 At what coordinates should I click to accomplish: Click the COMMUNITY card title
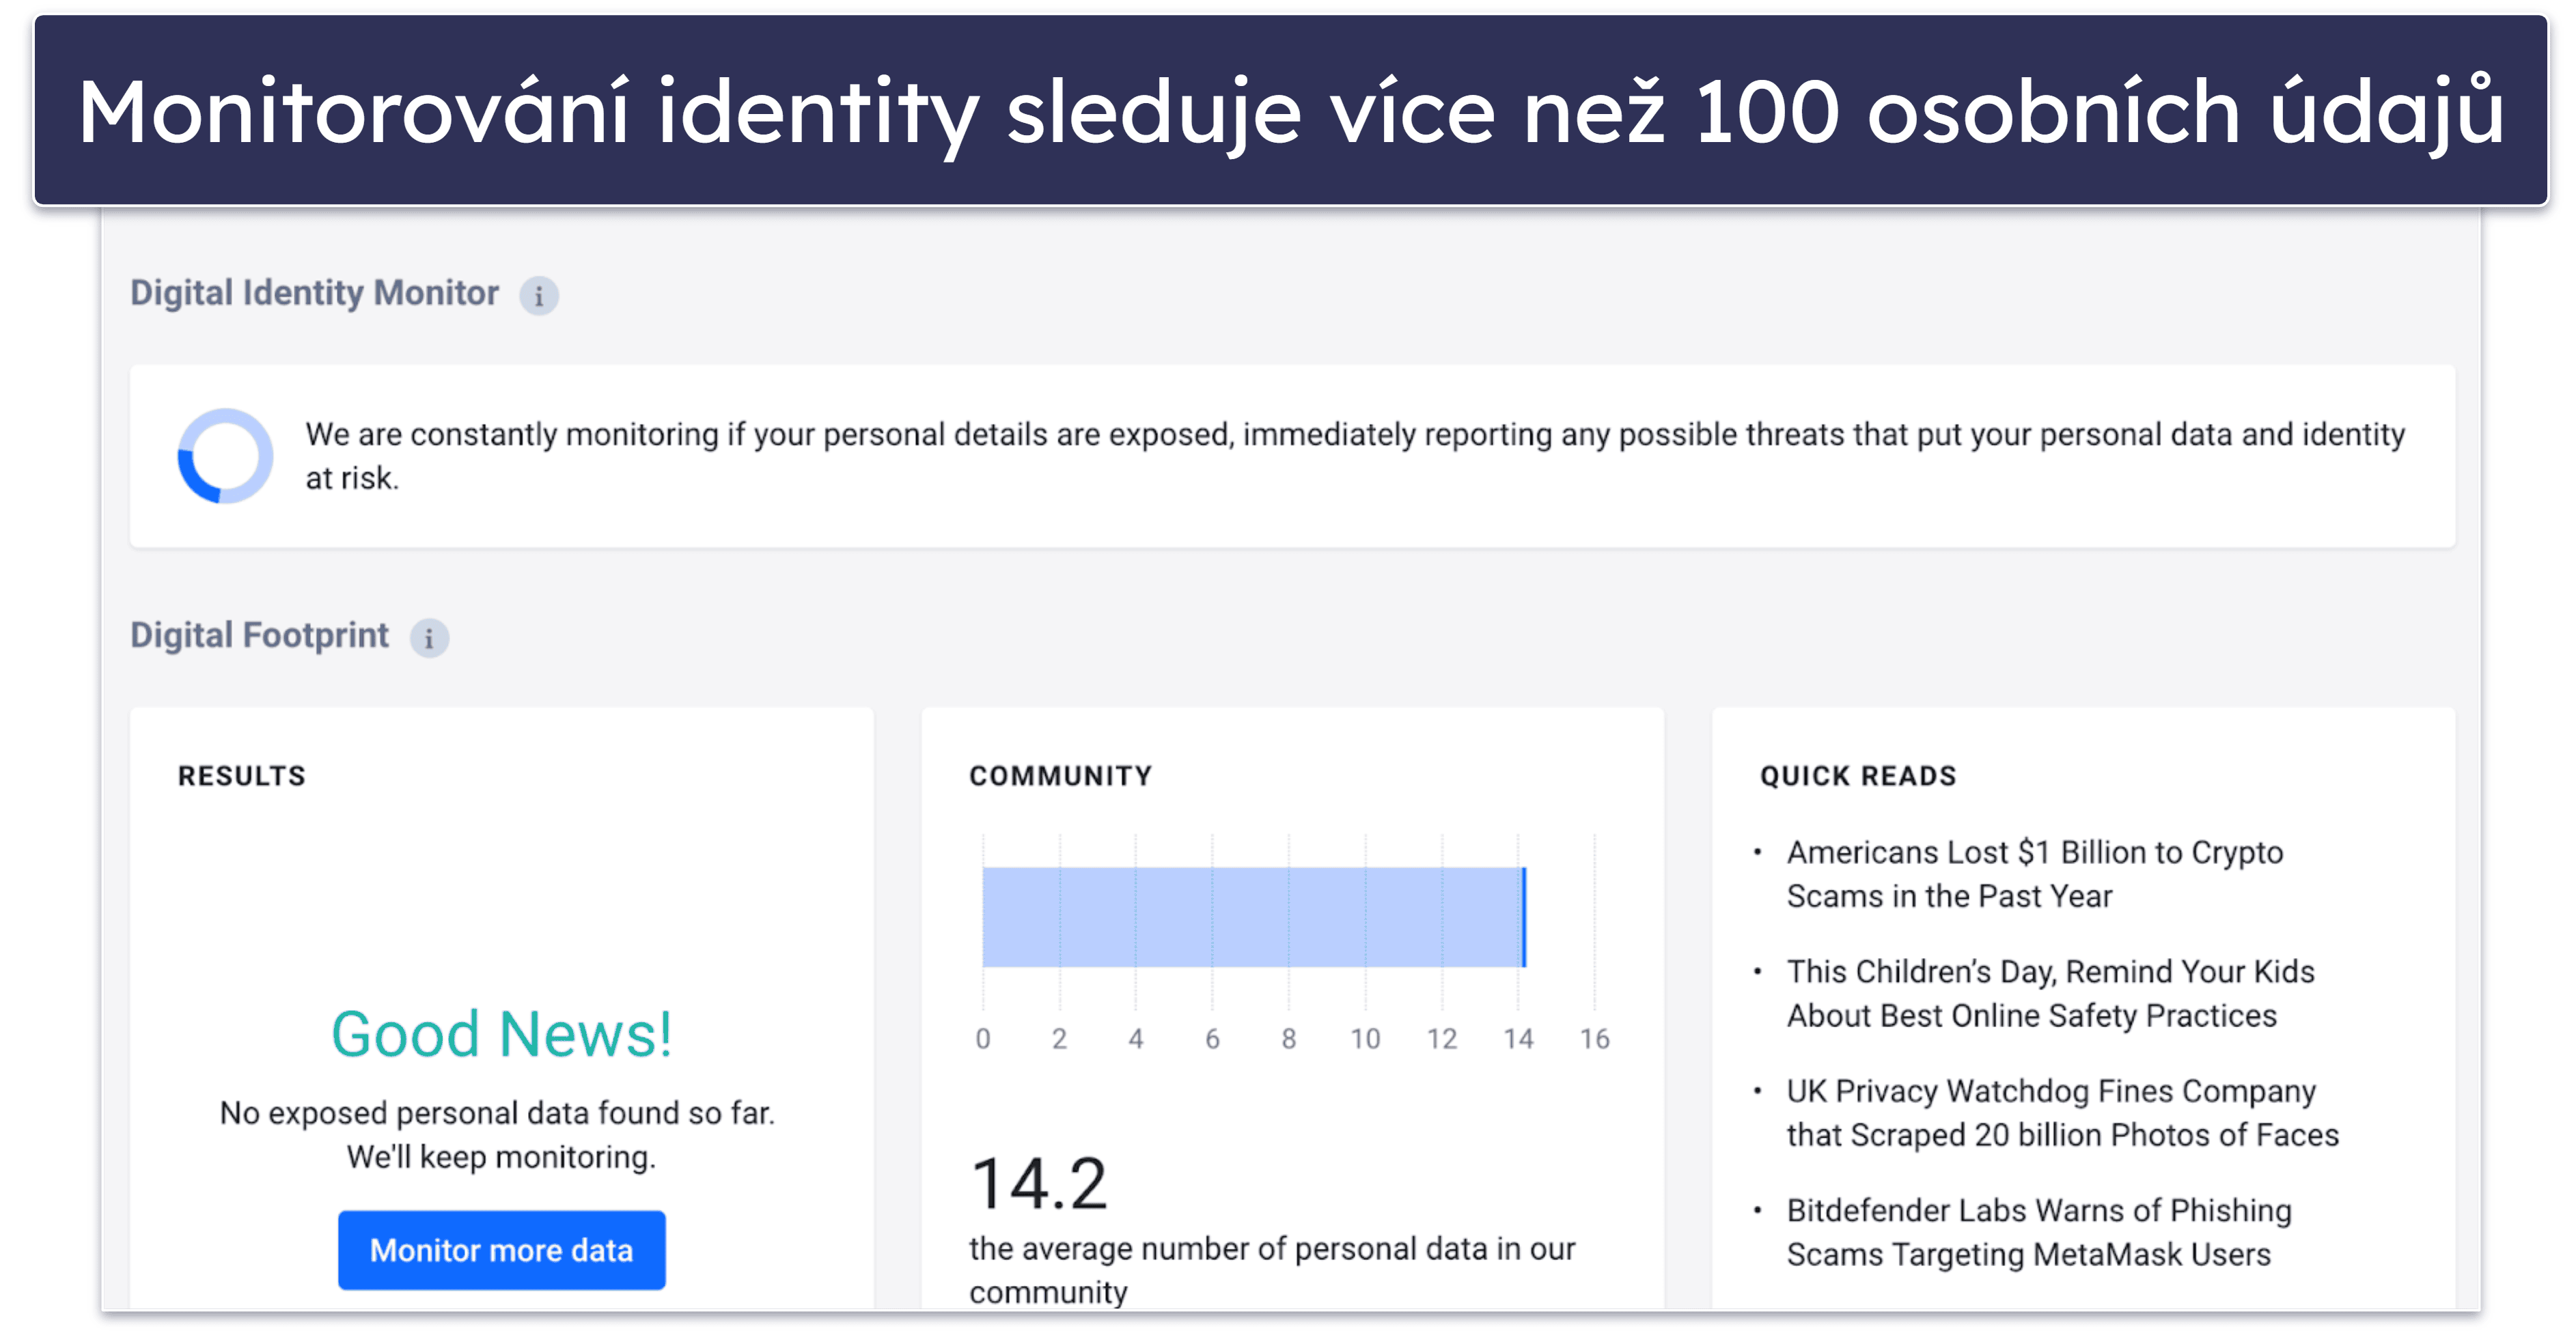(x=1060, y=776)
